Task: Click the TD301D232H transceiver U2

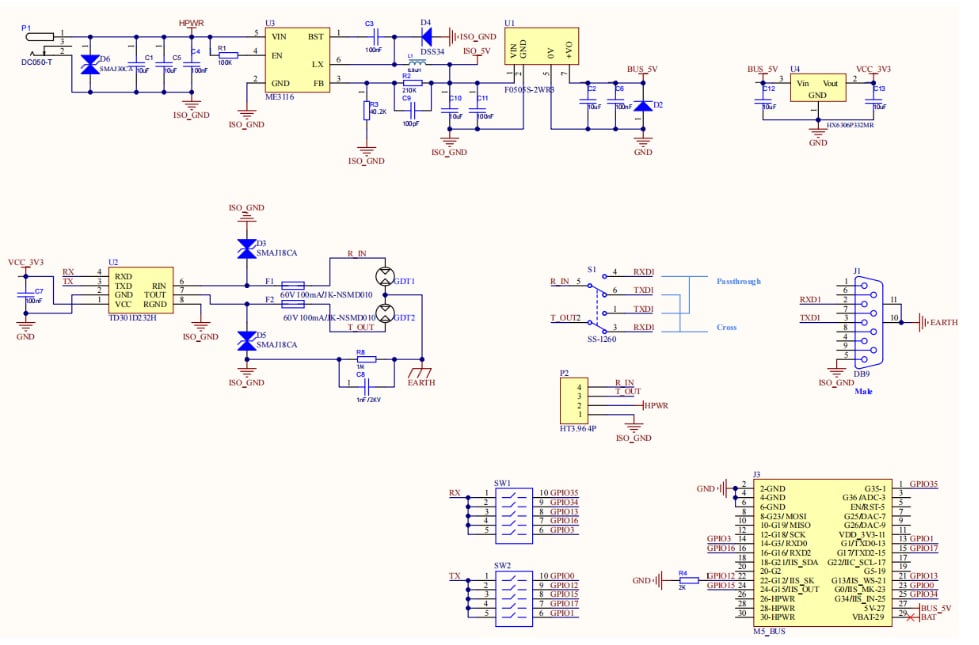Action: [x=138, y=290]
